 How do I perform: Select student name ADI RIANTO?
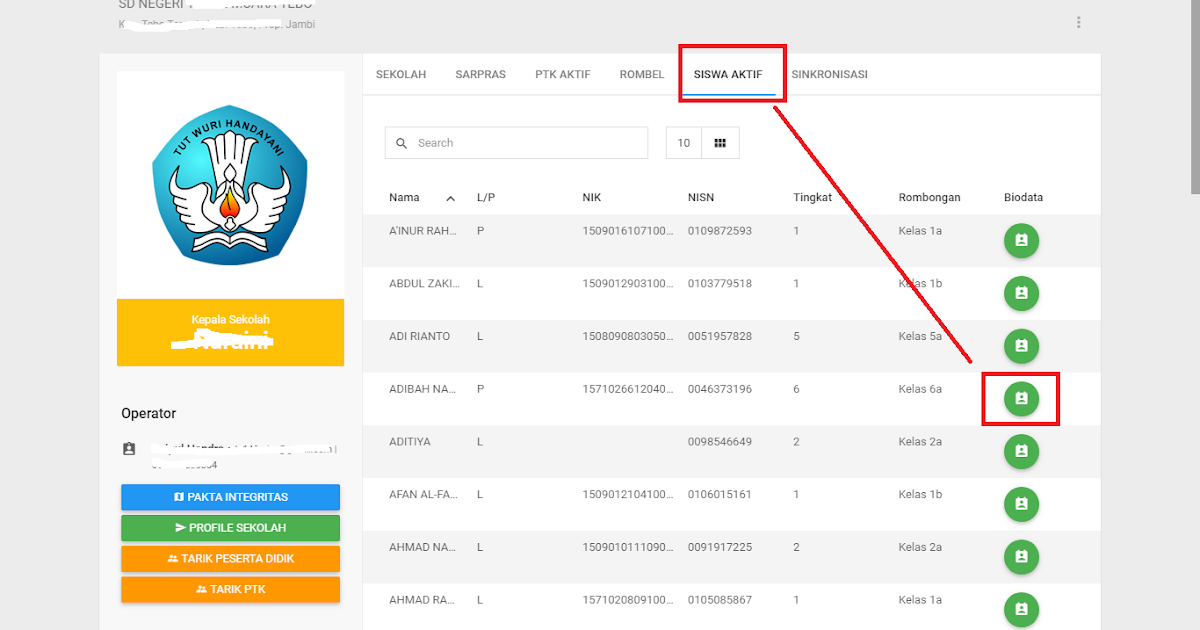(x=420, y=336)
